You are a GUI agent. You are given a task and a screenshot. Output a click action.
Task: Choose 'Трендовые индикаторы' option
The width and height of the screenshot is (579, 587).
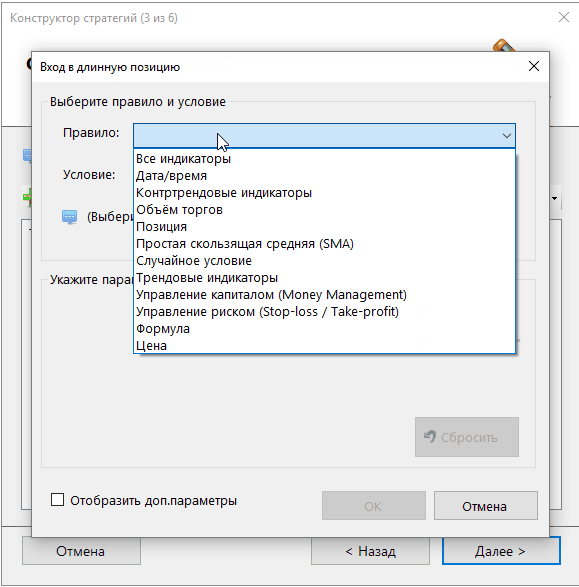pyautogui.click(x=324, y=278)
